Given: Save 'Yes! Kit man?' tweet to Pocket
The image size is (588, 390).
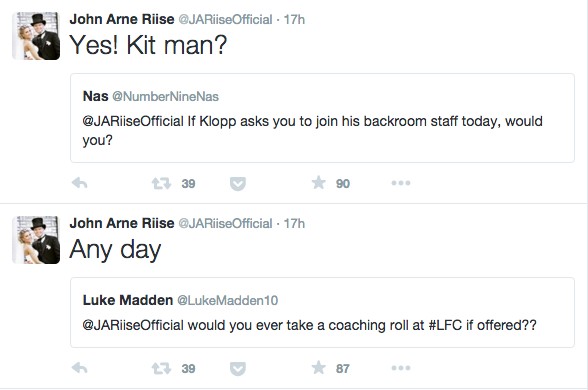Looking at the screenshot, I should tap(238, 184).
